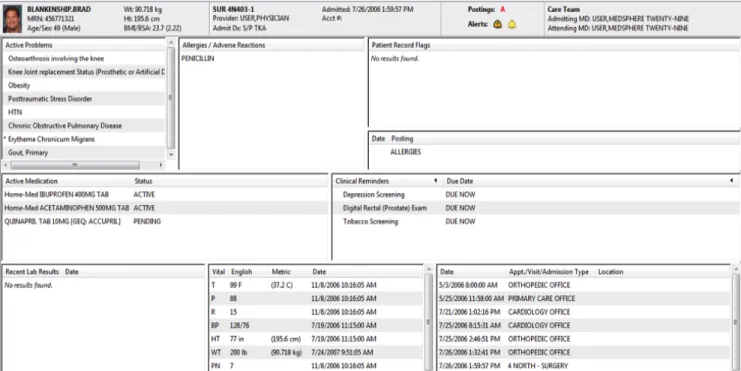
Task: Click vitals panel scrollbar up arrow
Action: coord(429,269)
